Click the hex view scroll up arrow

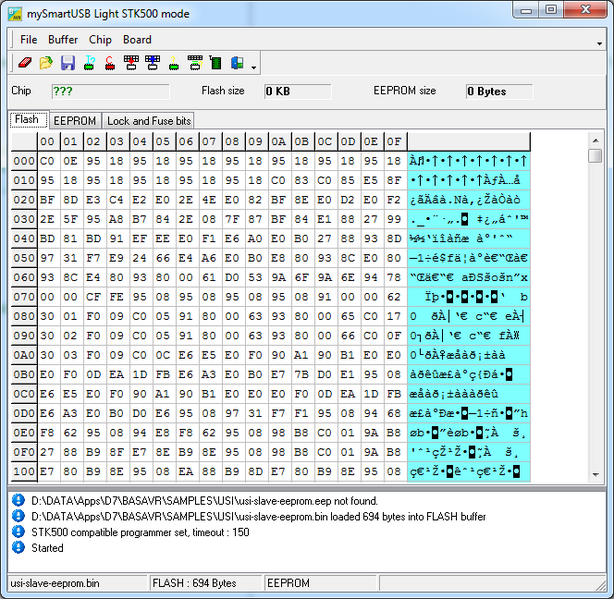pyautogui.click(x=596, y=141)
